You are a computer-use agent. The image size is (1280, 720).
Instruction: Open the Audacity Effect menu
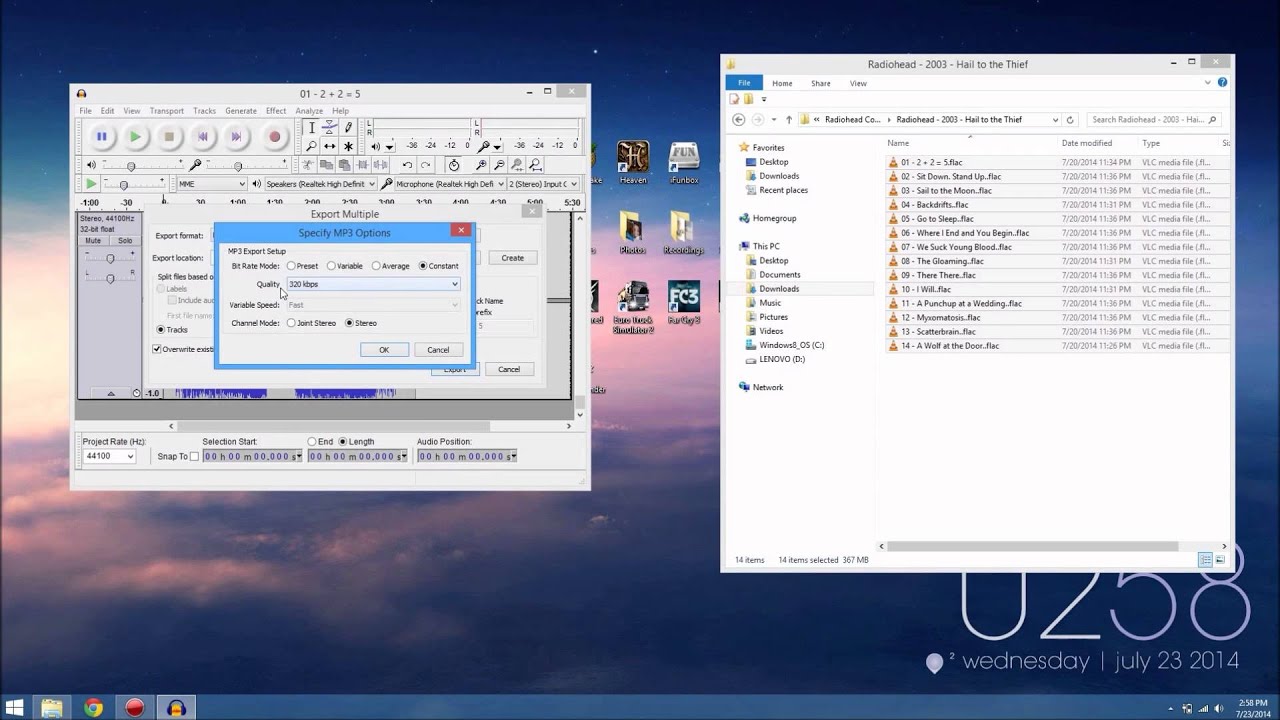coord(276,111)
